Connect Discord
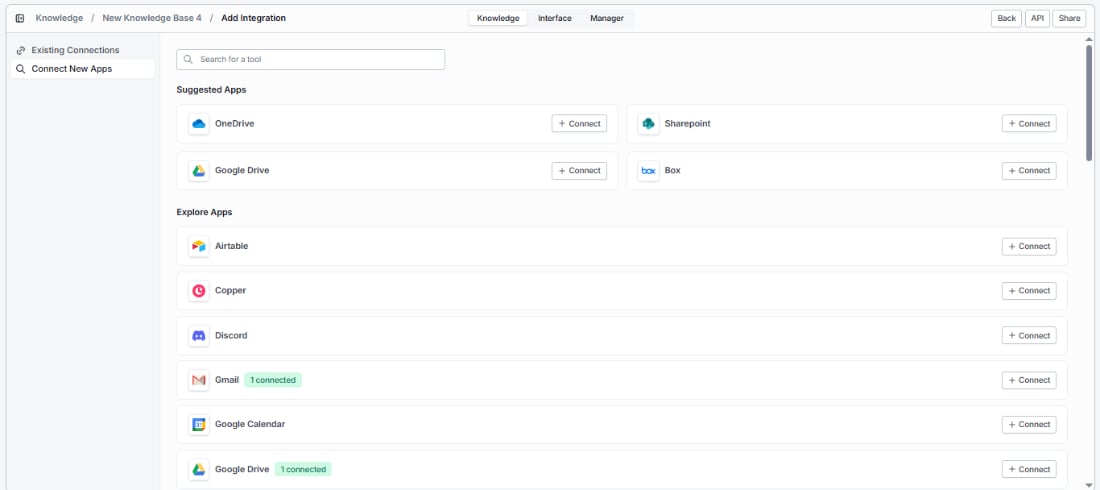Viewport: 1100px width, 490px height. pos(1028,336)
